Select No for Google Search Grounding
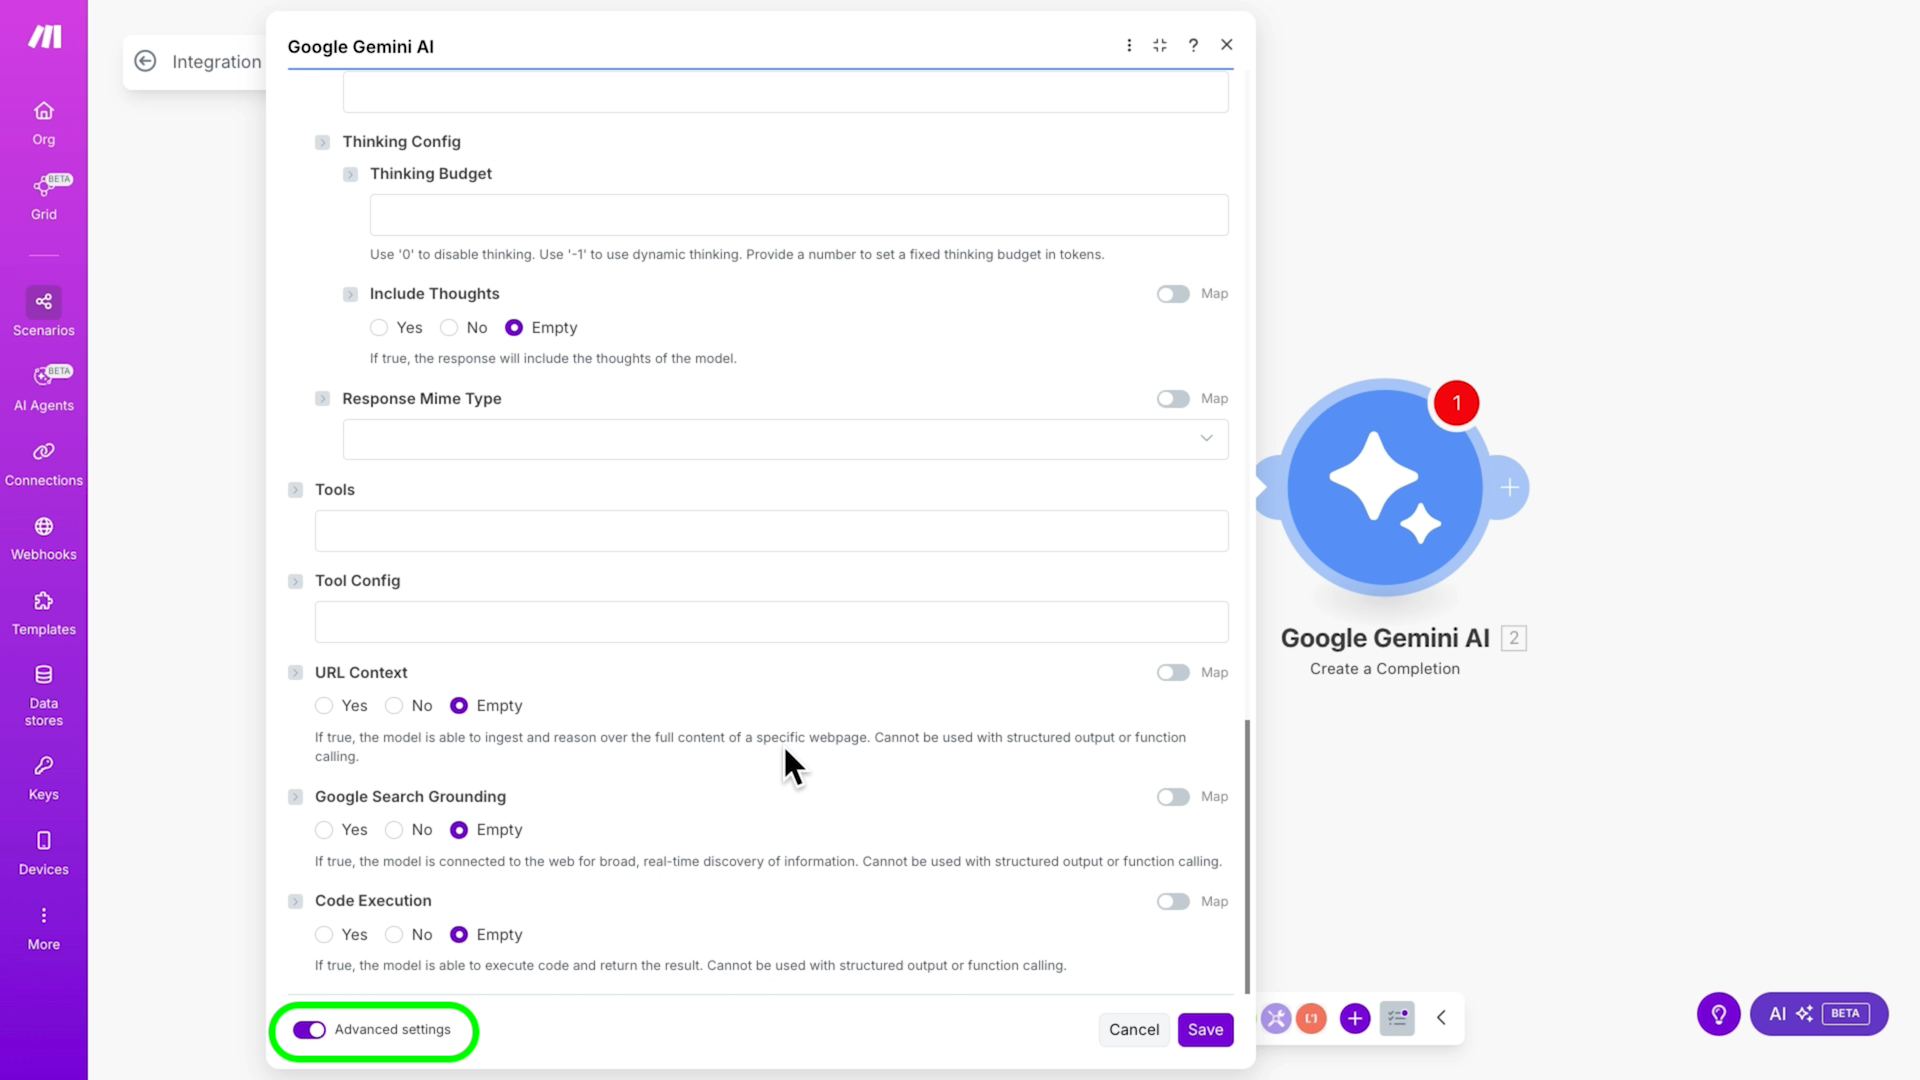This screenshot has width=1920, height=1080. 394,830
